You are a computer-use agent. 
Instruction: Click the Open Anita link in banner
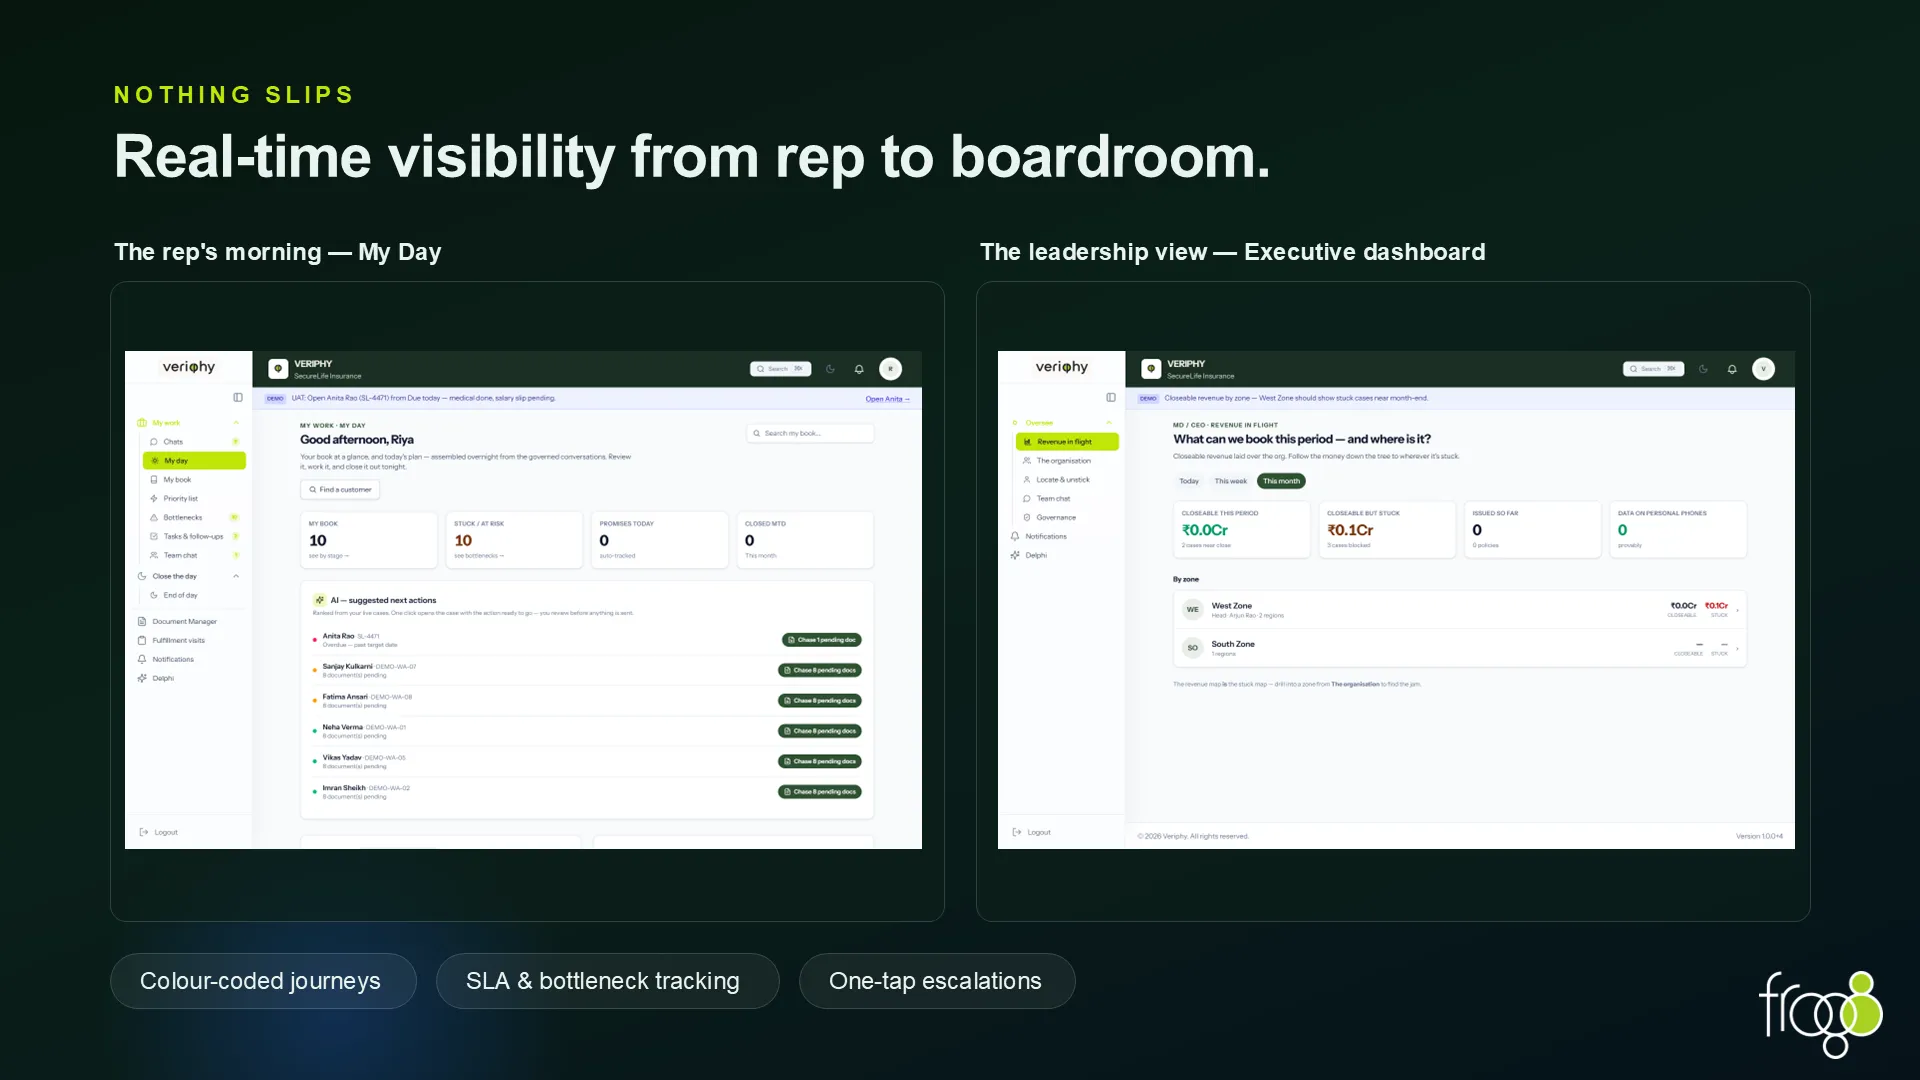coord(888,399)
